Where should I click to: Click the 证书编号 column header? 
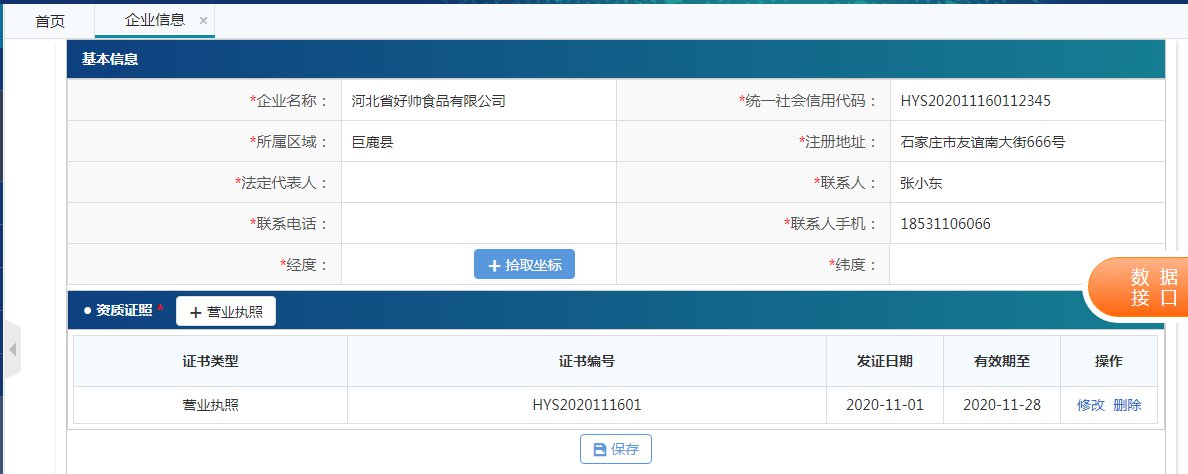coord(586,361)
